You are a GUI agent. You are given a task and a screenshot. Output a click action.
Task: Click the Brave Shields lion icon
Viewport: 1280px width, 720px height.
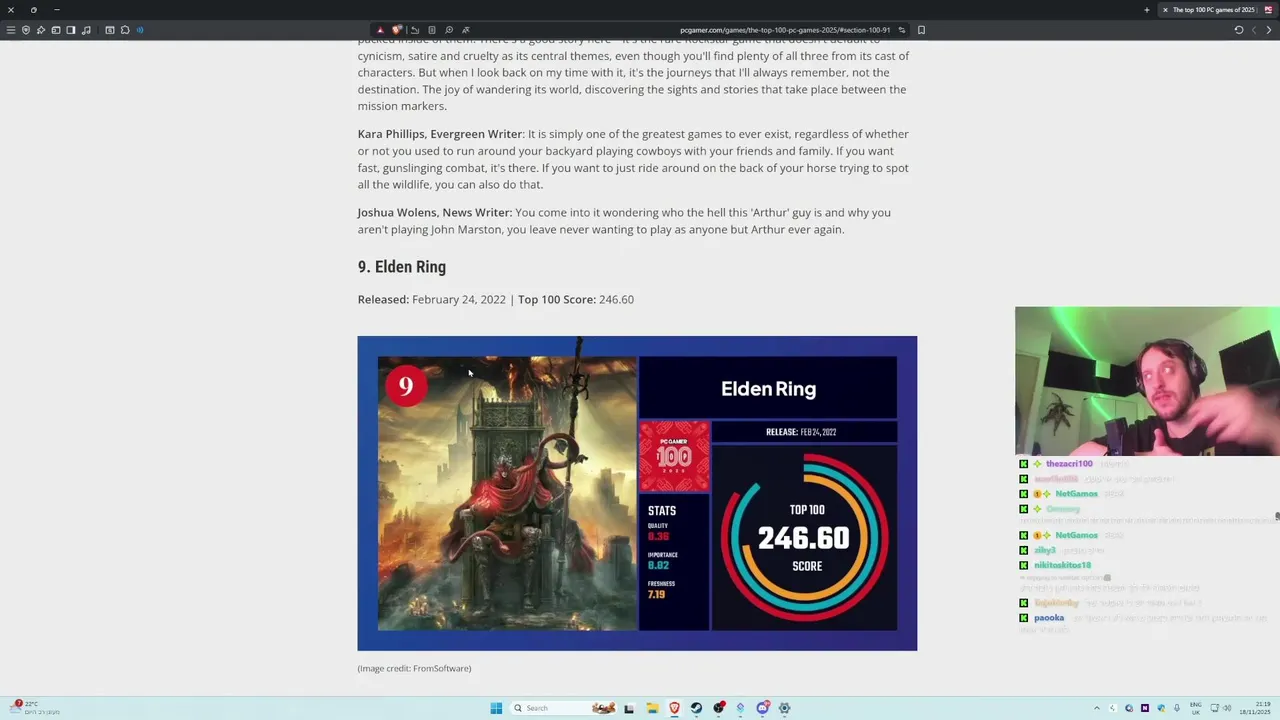click(397, 30)
